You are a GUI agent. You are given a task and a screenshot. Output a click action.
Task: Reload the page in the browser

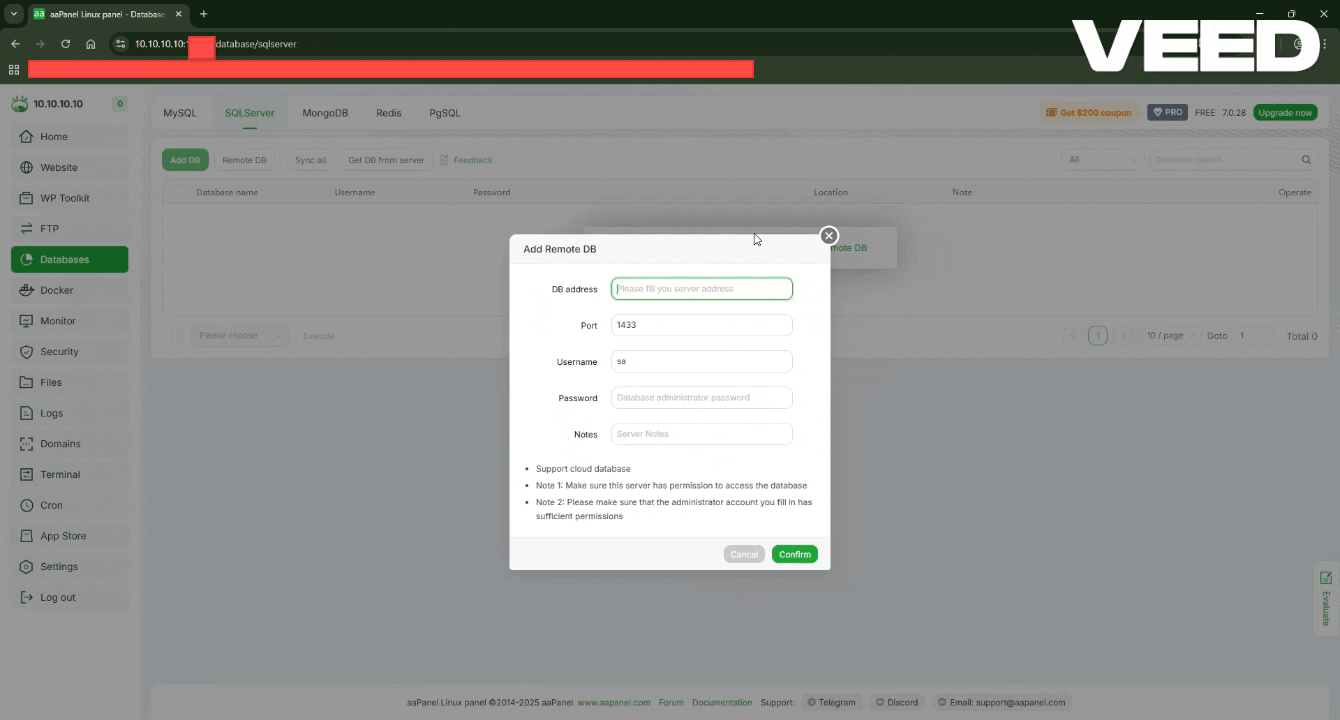pyautogui.click(x=65, y=44)
